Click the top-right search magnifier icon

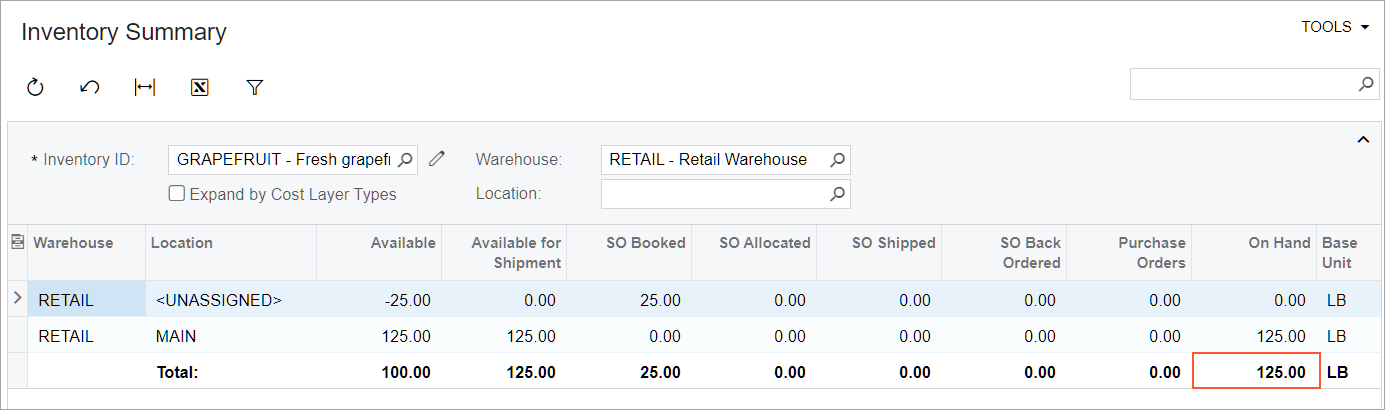pyautogui.click(x=1366, y=84)
